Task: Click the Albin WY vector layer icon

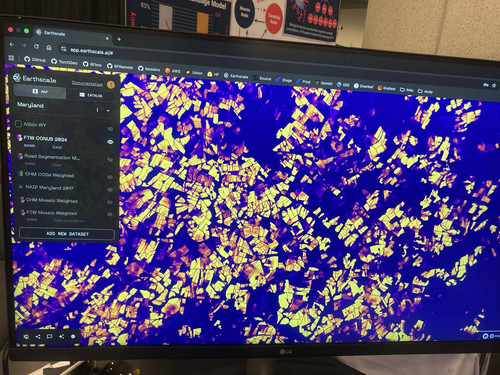Action: click(18, 124)
